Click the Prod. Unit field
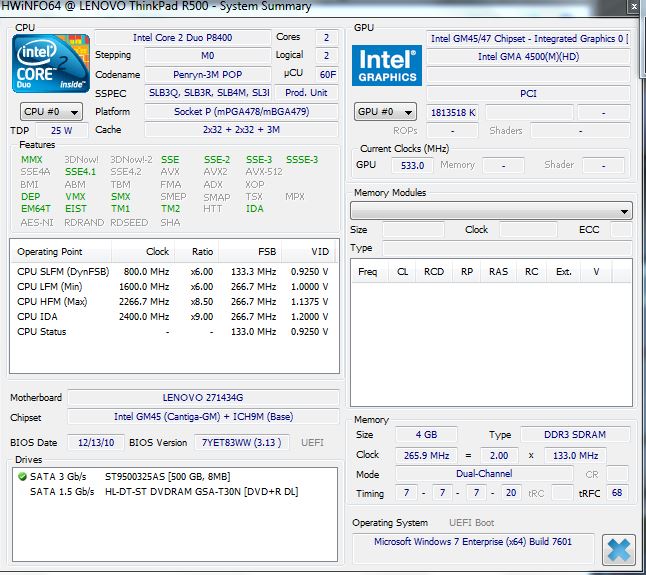 [x=306, y=93]
